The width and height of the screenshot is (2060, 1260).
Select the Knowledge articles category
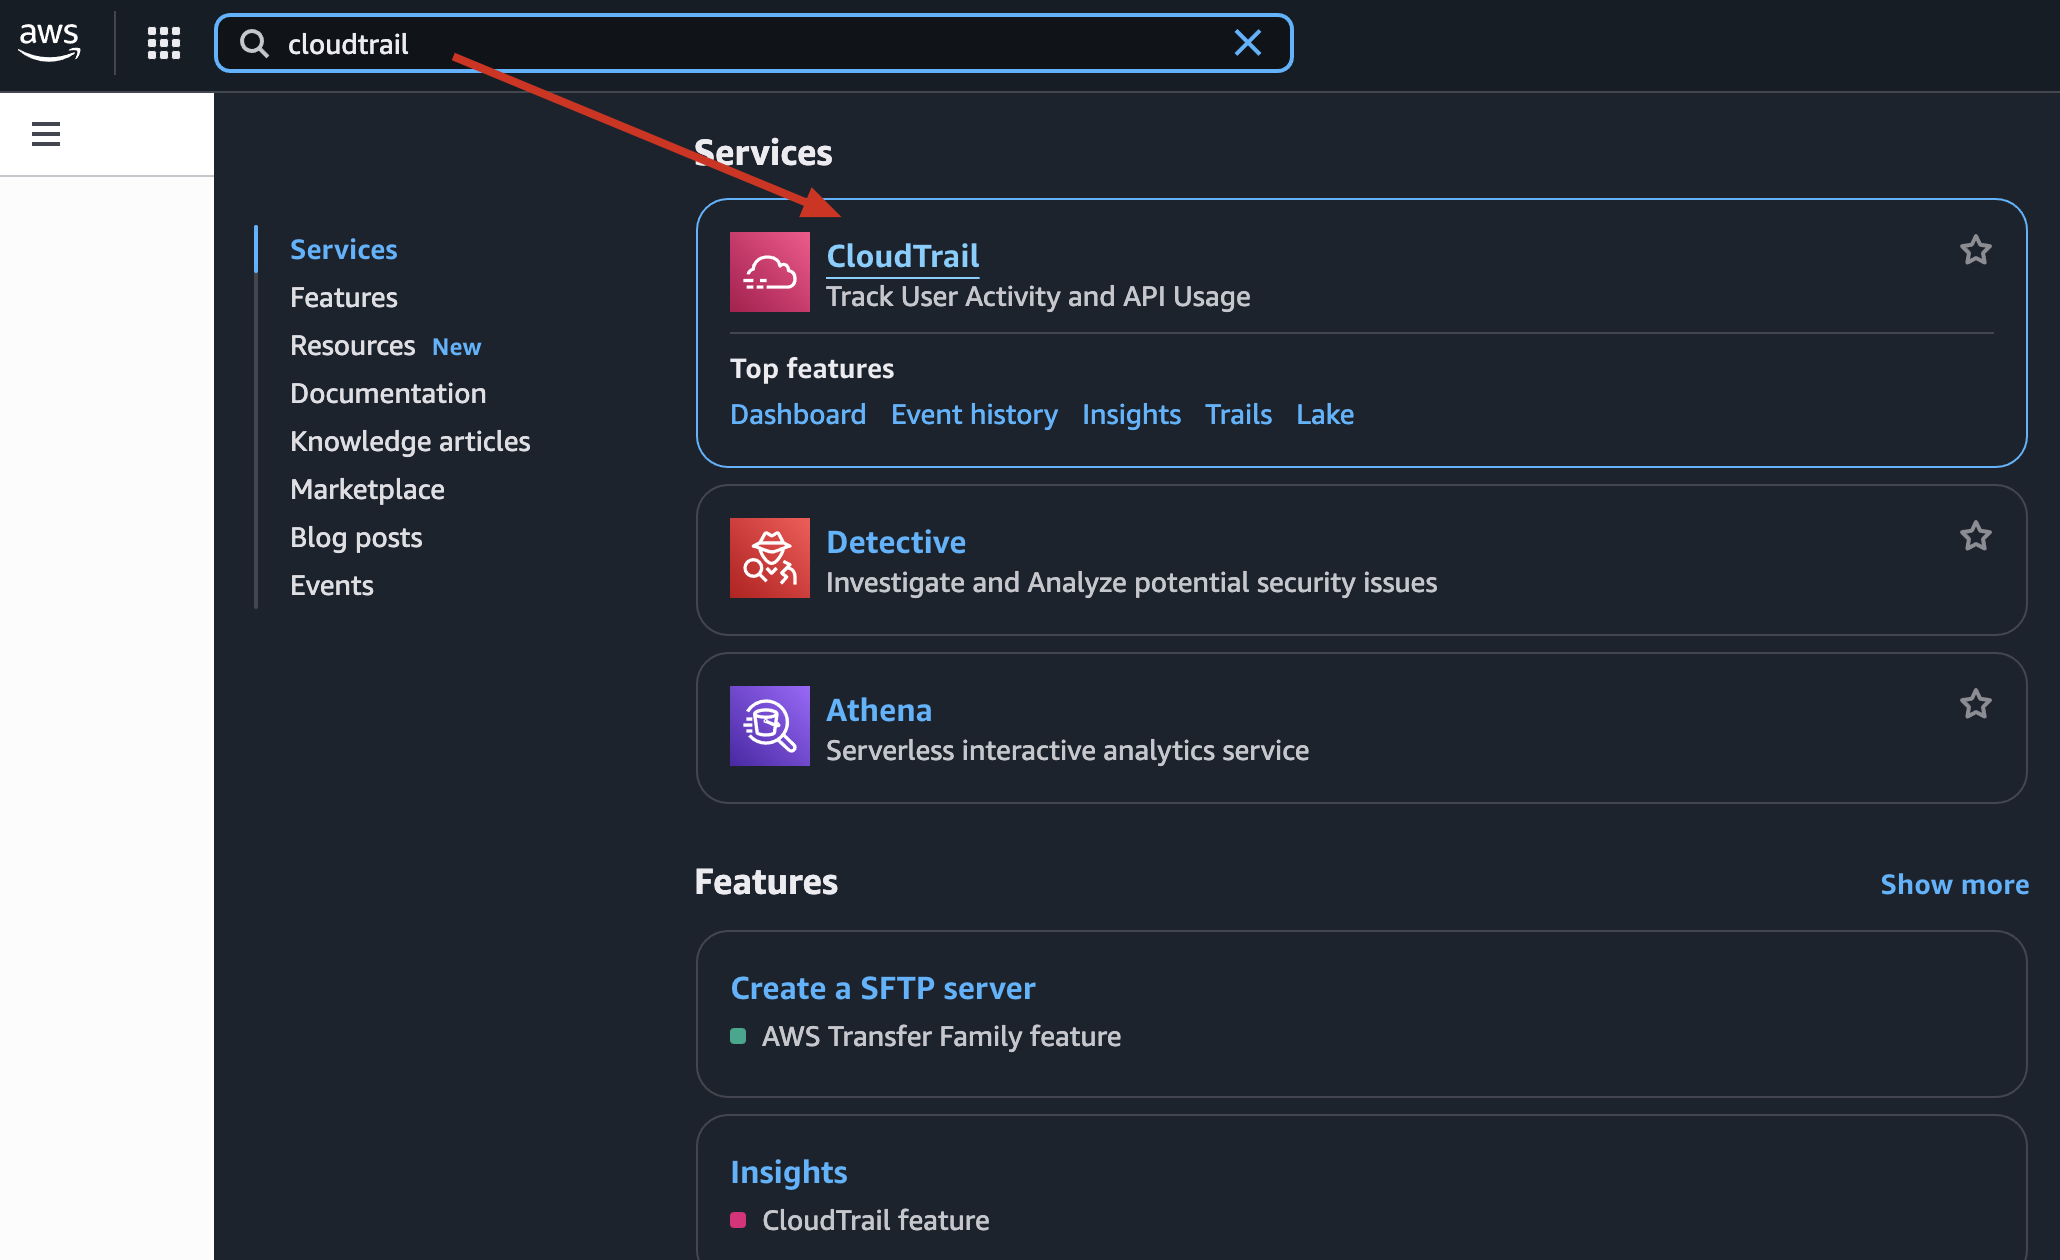[410, 441]
